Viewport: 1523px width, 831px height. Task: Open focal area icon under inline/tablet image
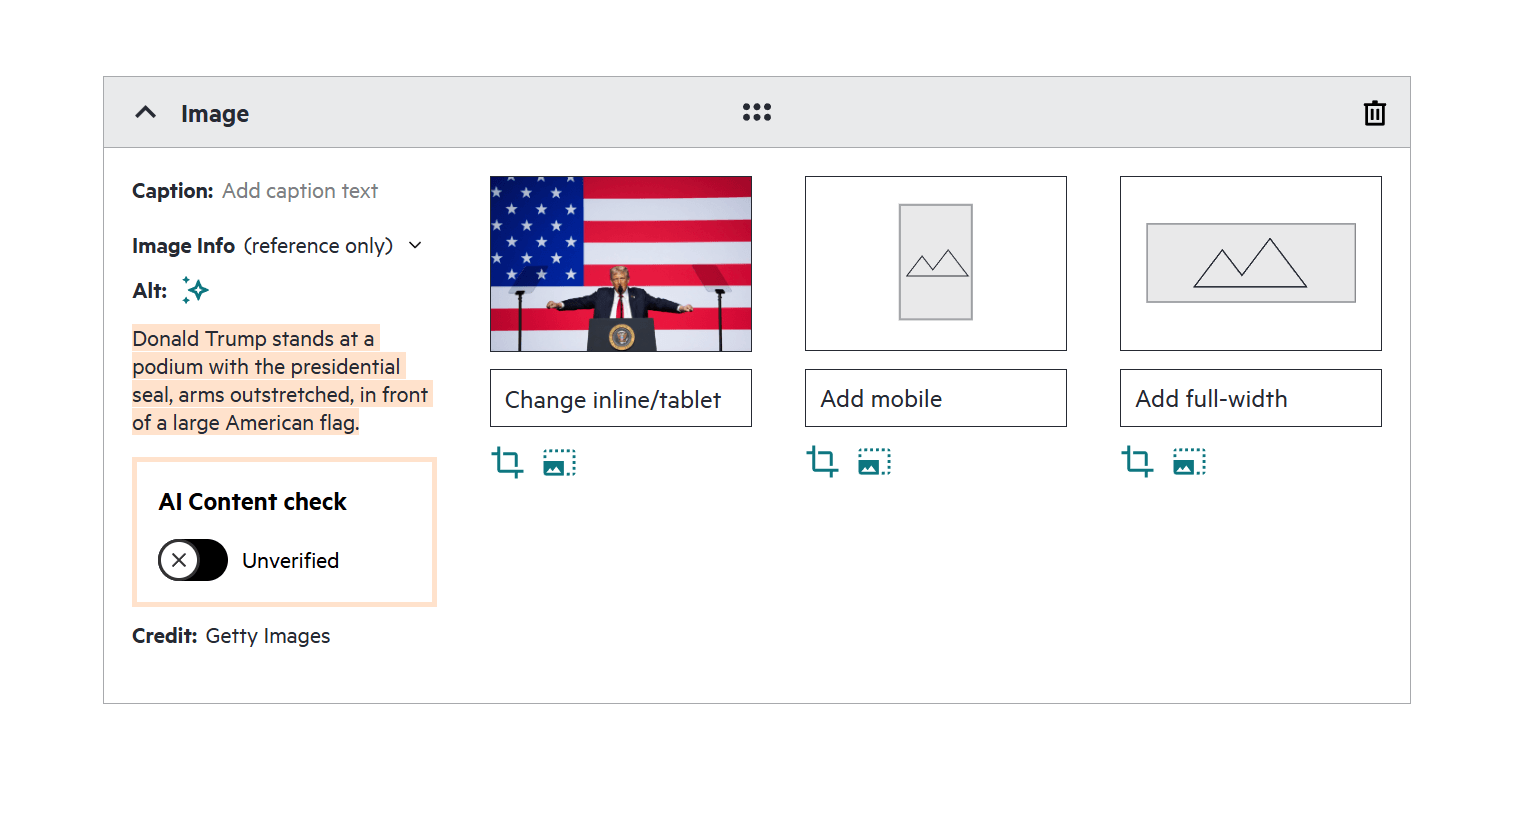pos(559,462)
